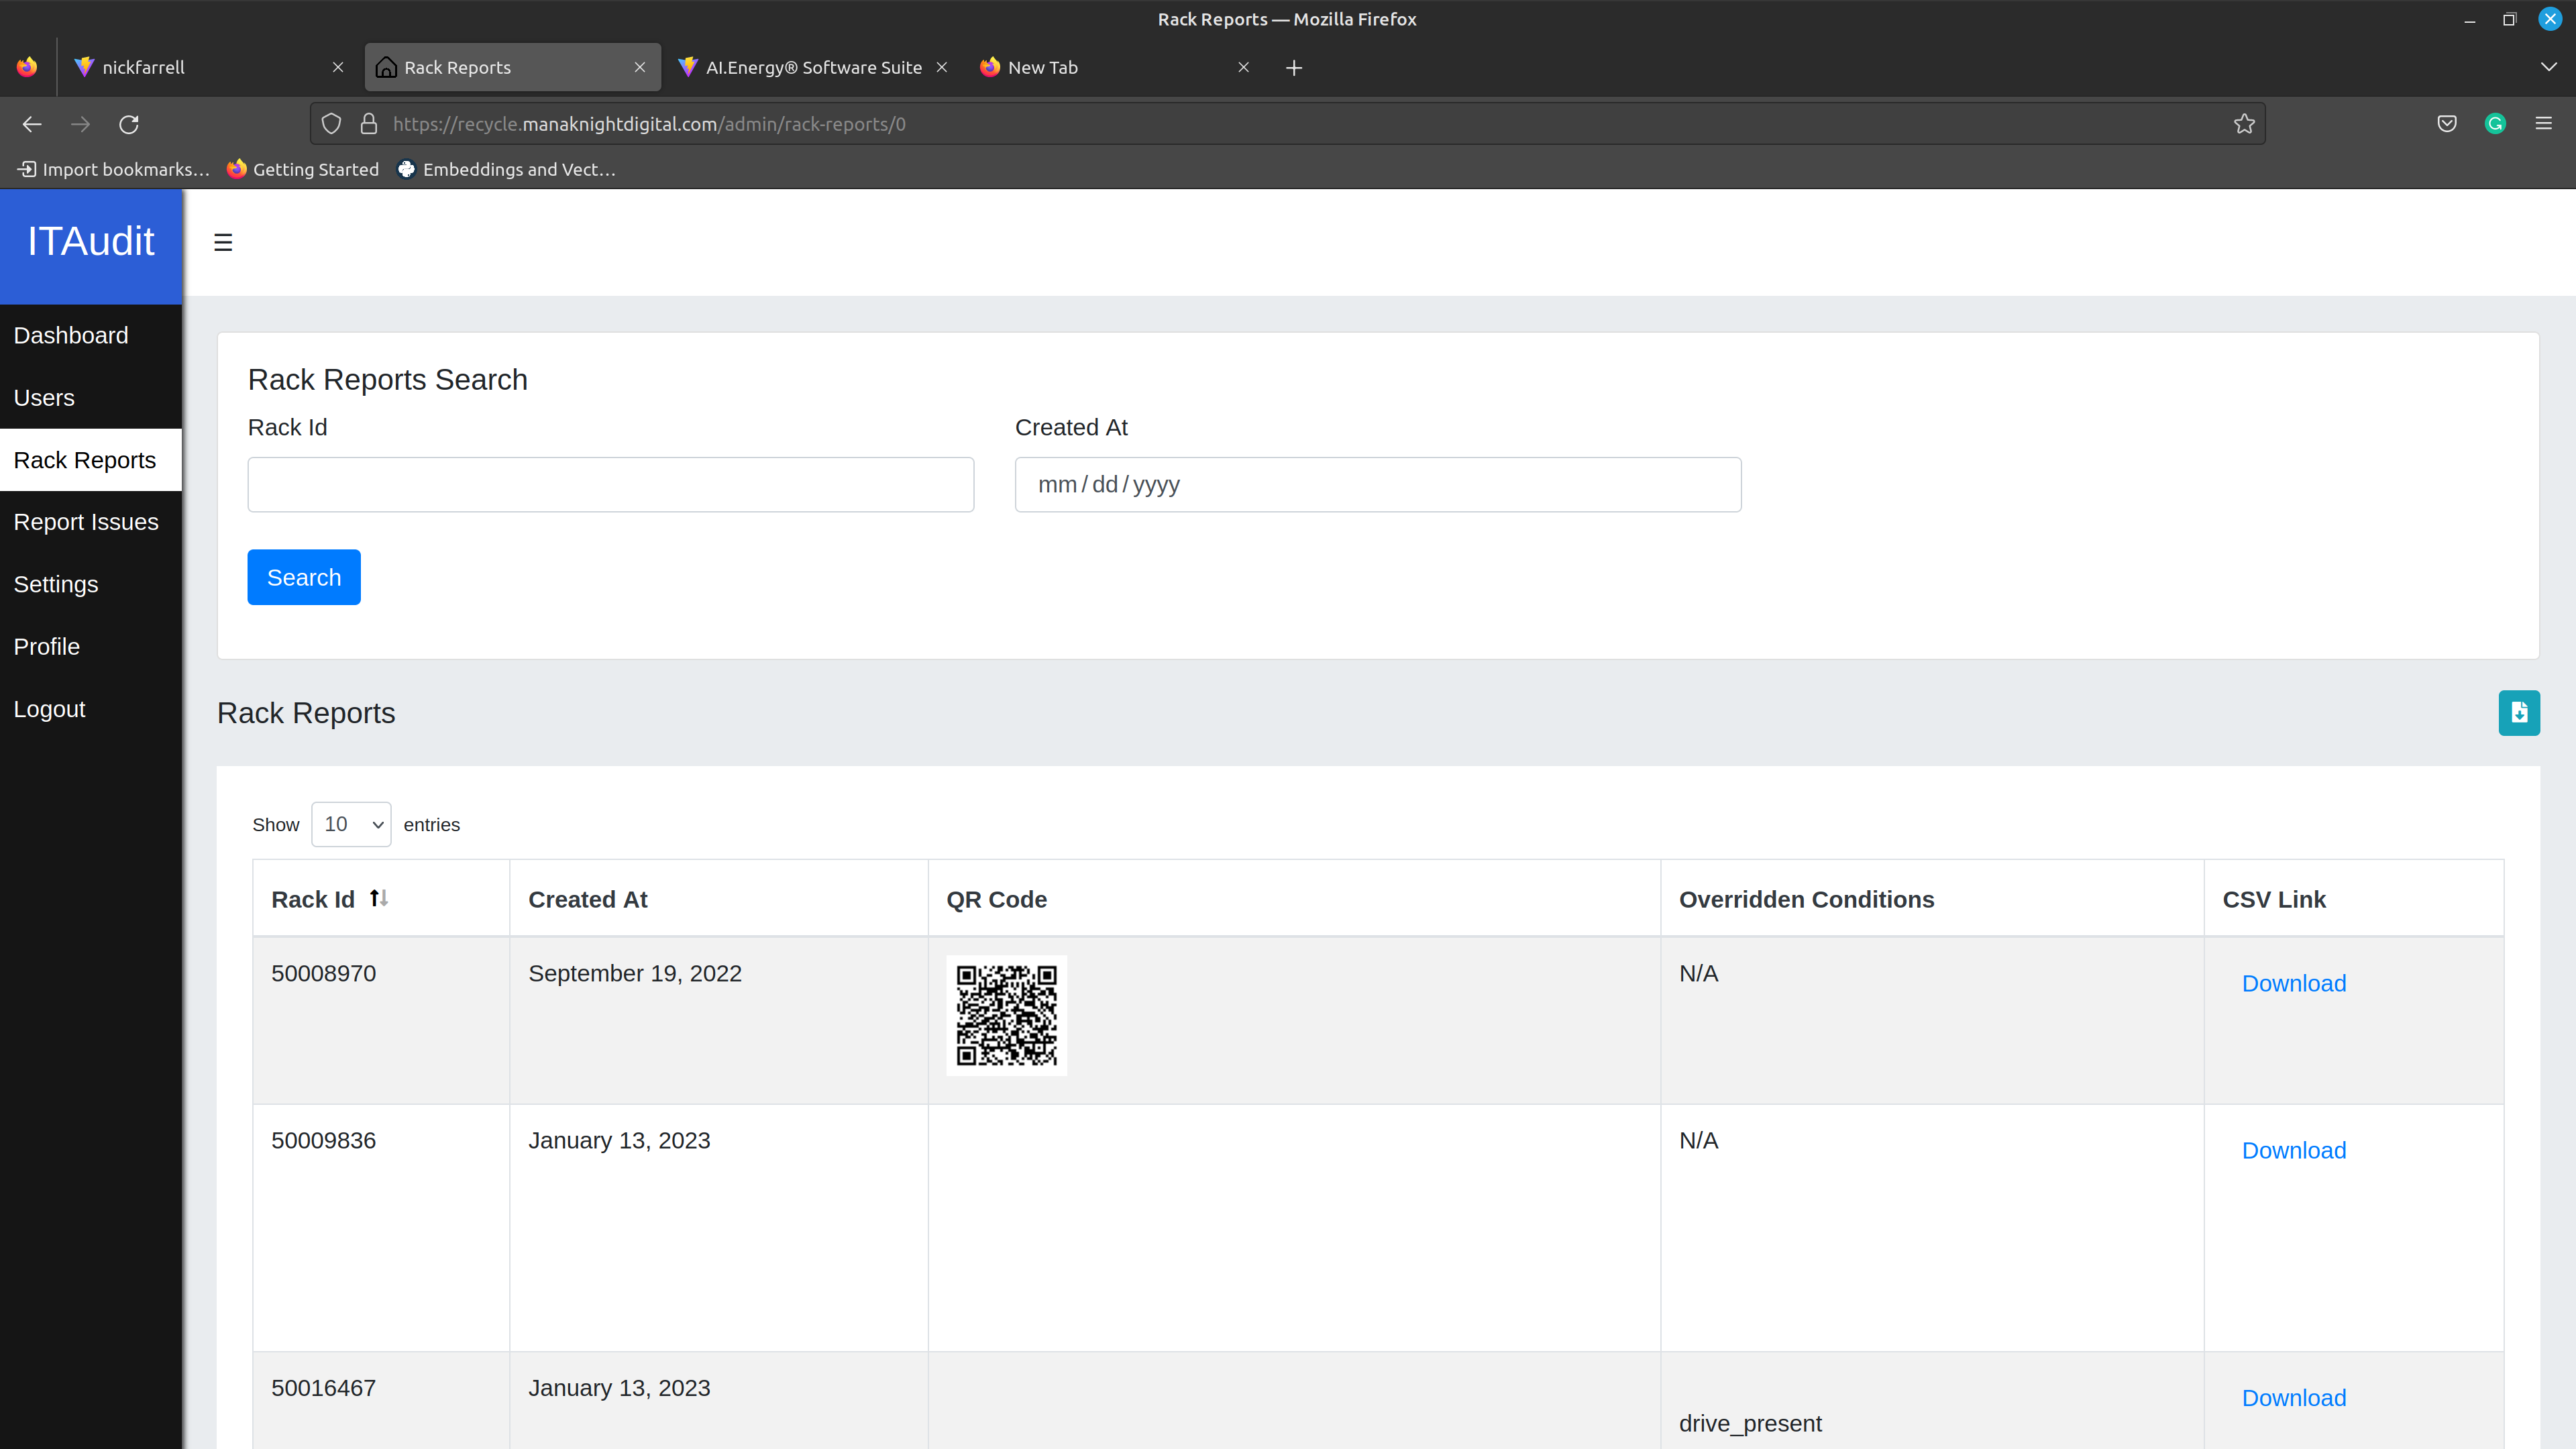This screenshot has width=2576, height=1449.
Task: Download CSV for rack 50016467
Action: 2294,1398
